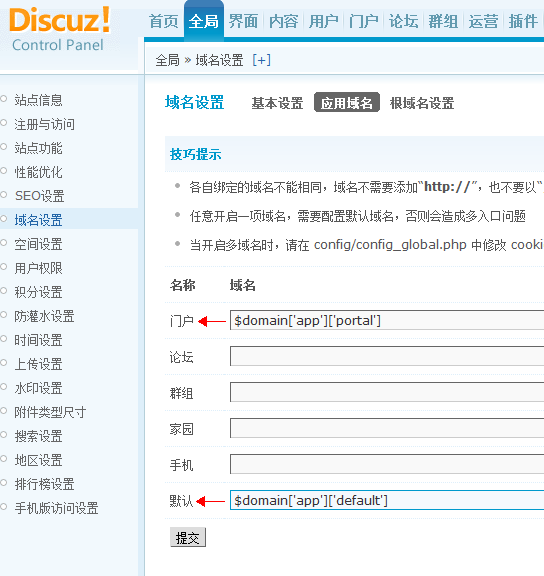Select the 基本设置 sub-tab
This screenshot has height=576, width=544.
click(277, 103)
